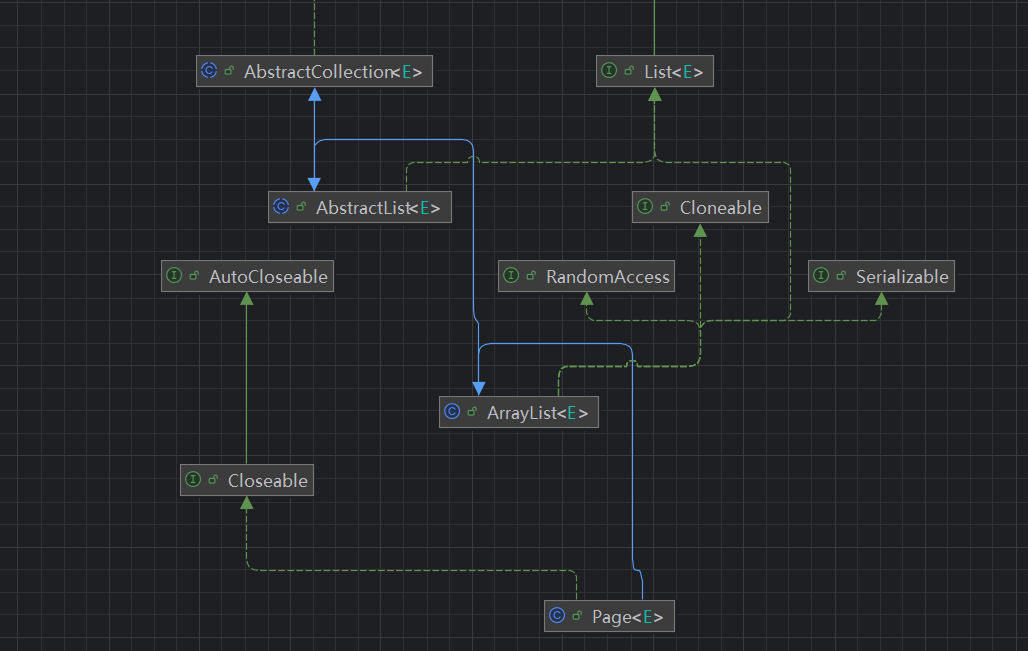Click the interface icon on Closeable
The width and height of the screenshot is (1028, 651).
coord(193,479)
